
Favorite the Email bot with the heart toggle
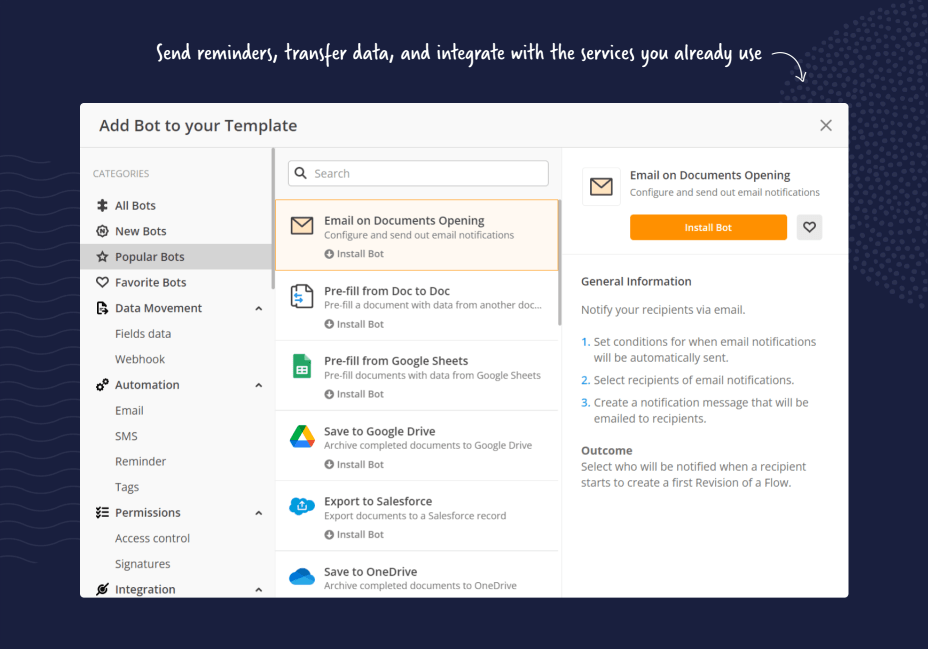tap(809, 227)
